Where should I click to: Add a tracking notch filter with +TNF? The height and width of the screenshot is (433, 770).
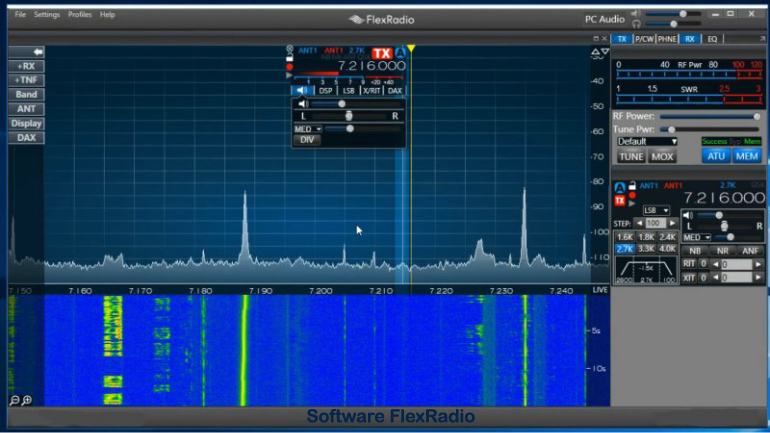tap(26, 80)
